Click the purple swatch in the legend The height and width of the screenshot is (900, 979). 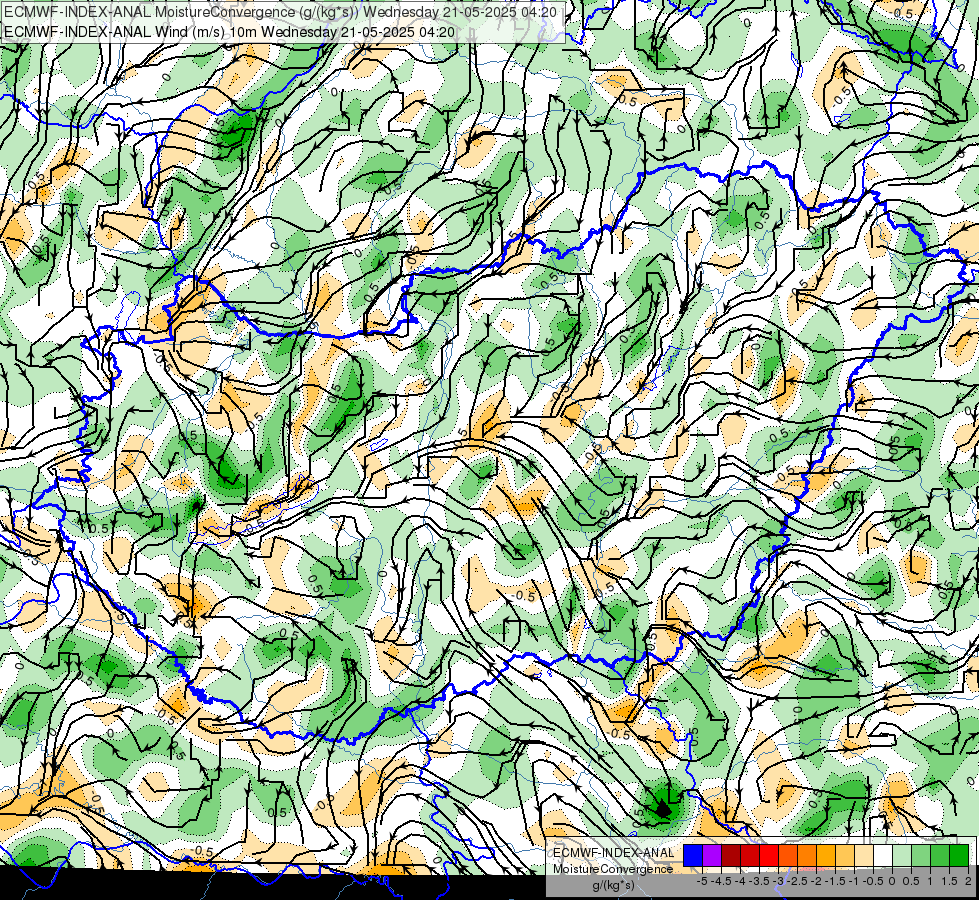[x=712, y=856]
